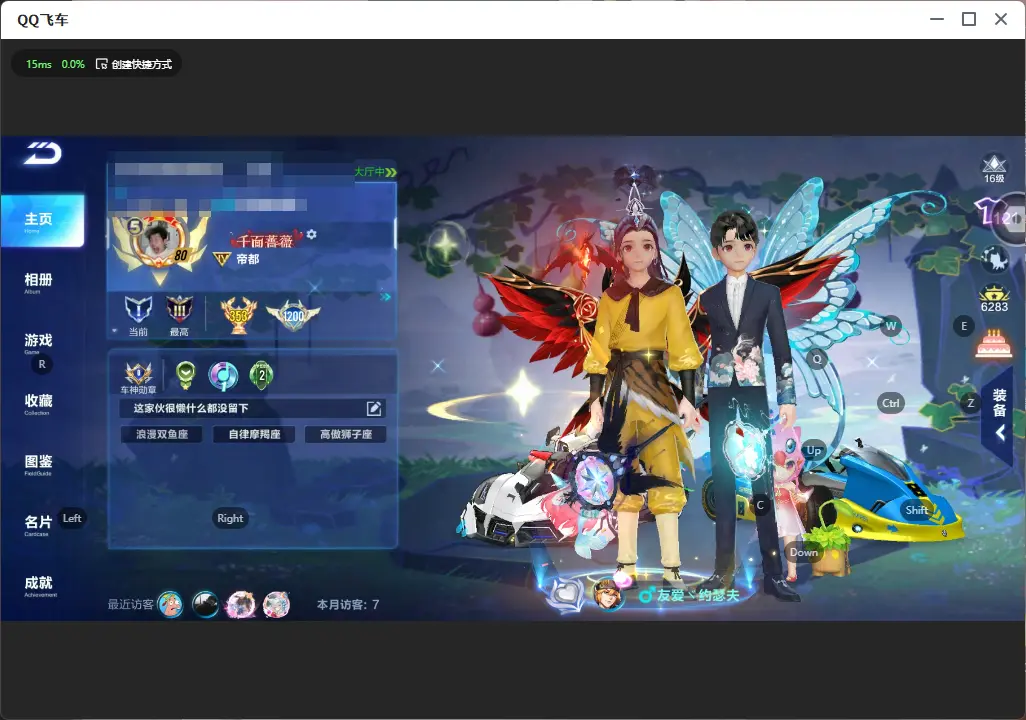Click the 本月访客: 7 visitor count
1026x720 pixels.
pos(348,605)
